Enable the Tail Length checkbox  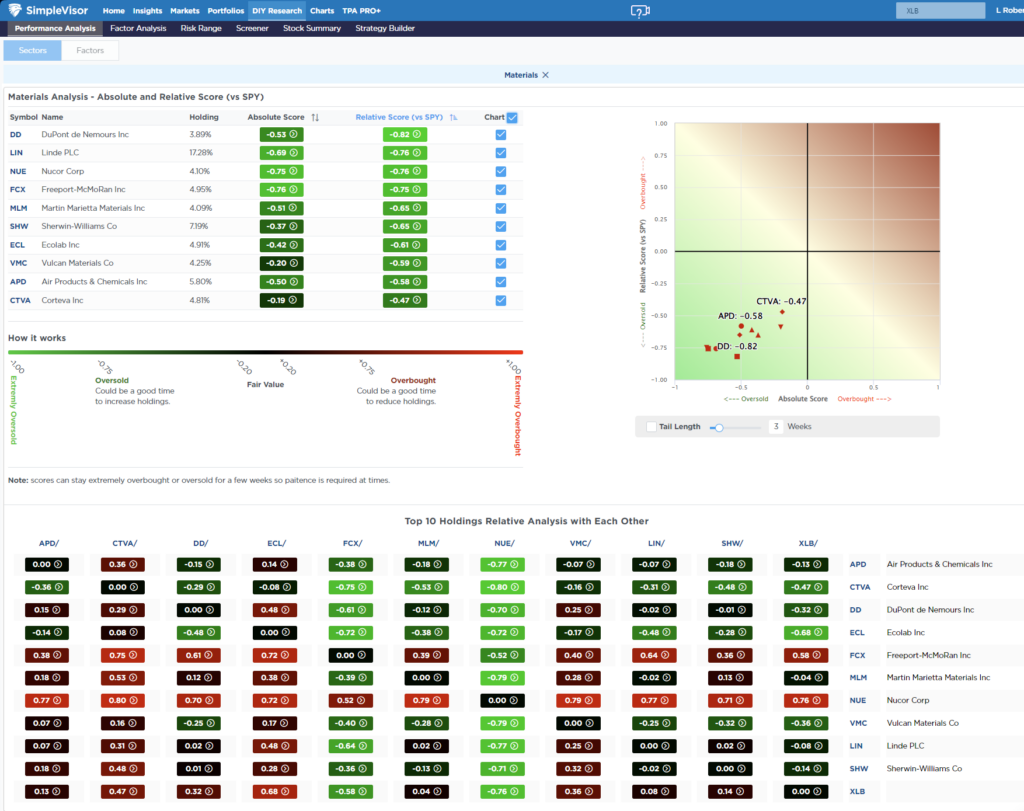tap(651, 427)
